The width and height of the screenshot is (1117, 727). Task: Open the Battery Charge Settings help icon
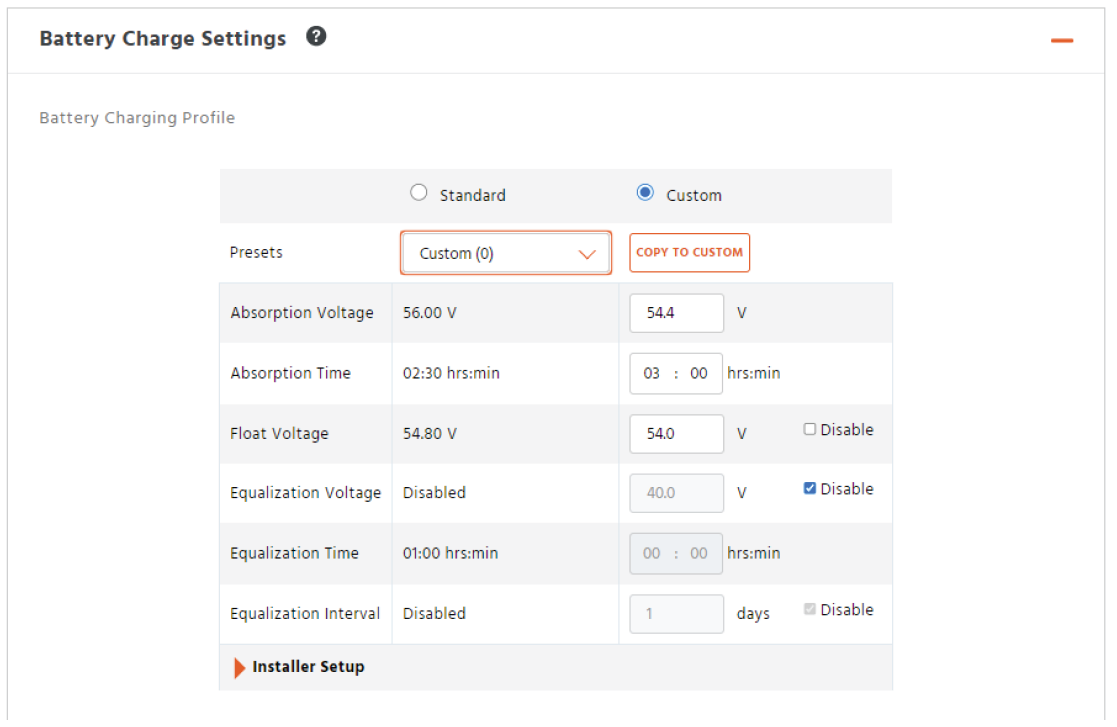(x=317, y=38)
